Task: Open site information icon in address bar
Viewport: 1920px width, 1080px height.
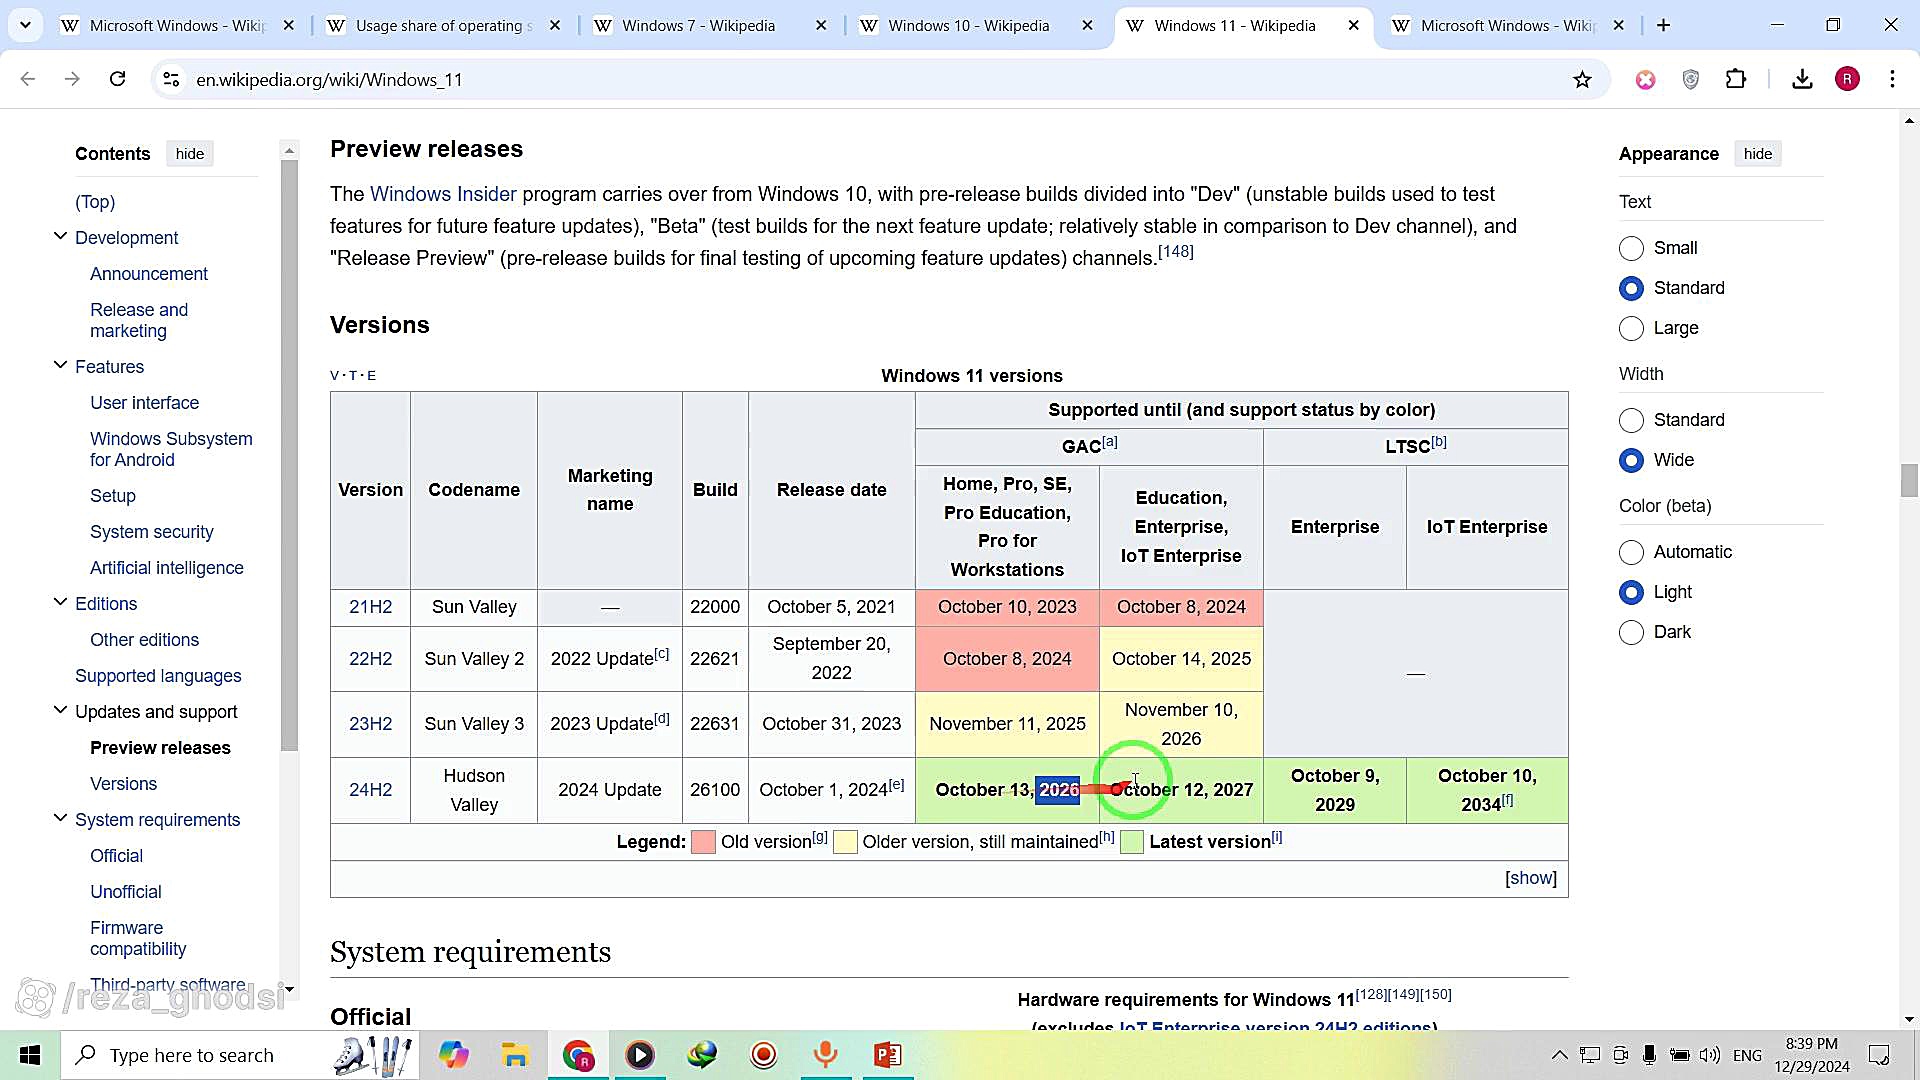Action: pos(171,79)
